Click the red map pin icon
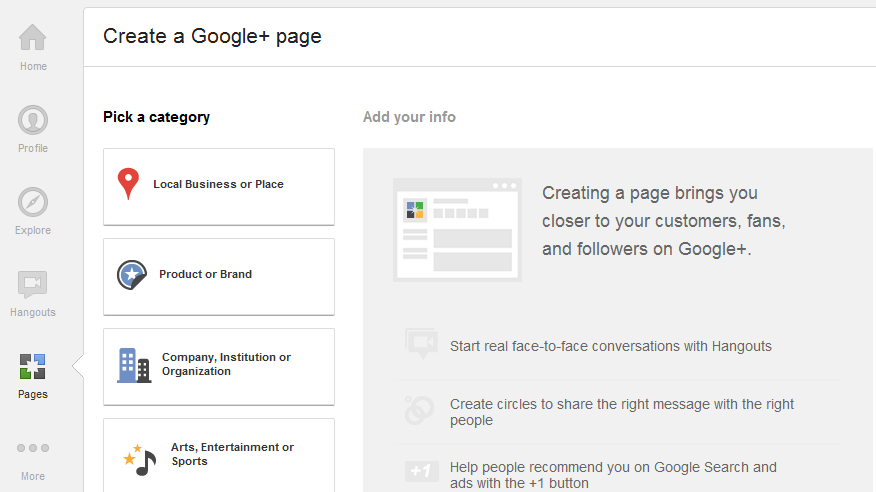 (128, 184)
